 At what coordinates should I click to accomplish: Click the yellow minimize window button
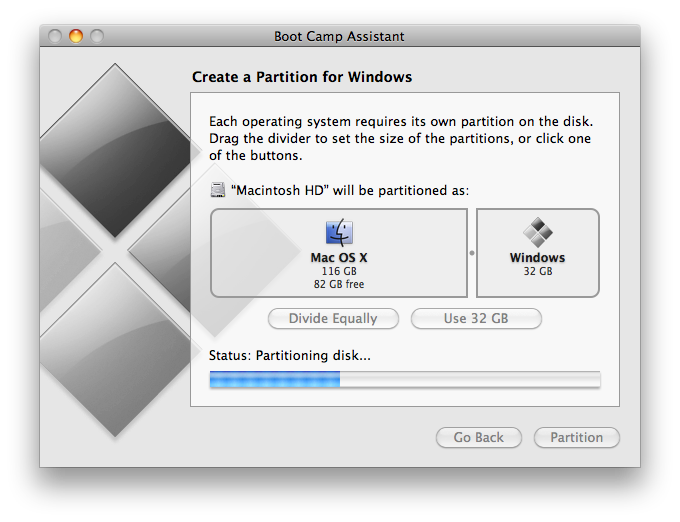[x=76, y=36]
